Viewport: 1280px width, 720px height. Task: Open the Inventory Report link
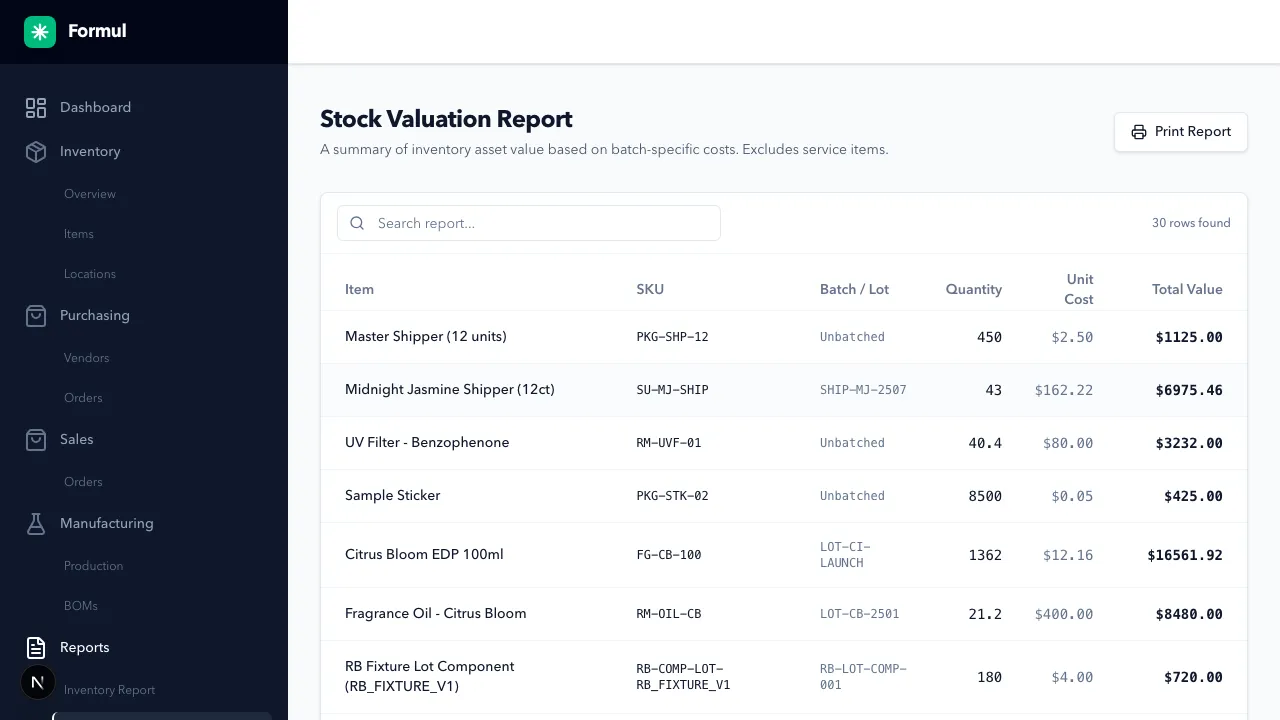(109, 689)
